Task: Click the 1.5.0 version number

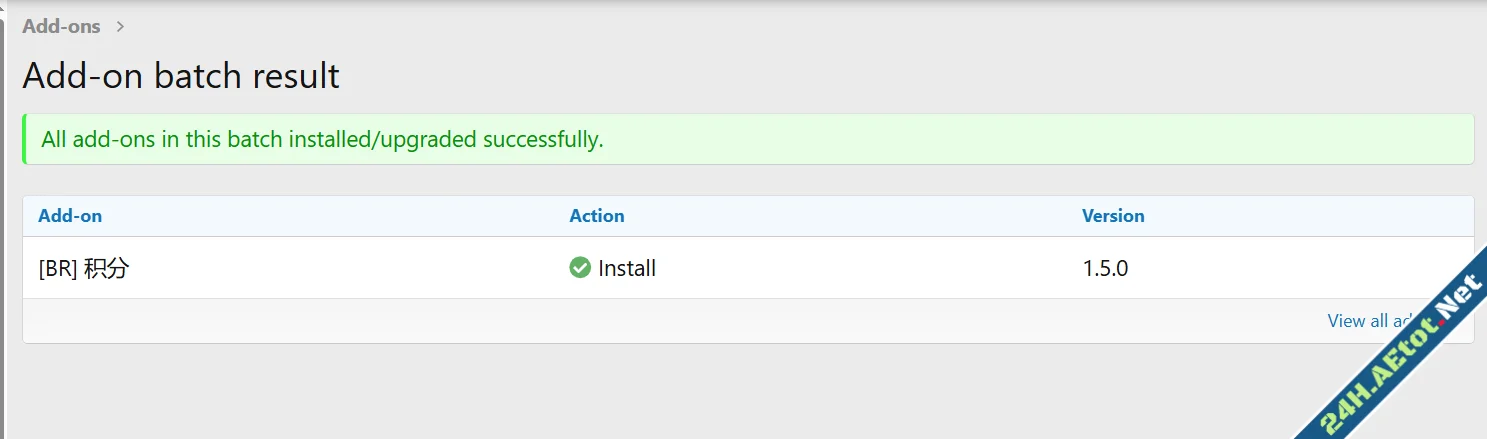Action: coord(1105,268)
